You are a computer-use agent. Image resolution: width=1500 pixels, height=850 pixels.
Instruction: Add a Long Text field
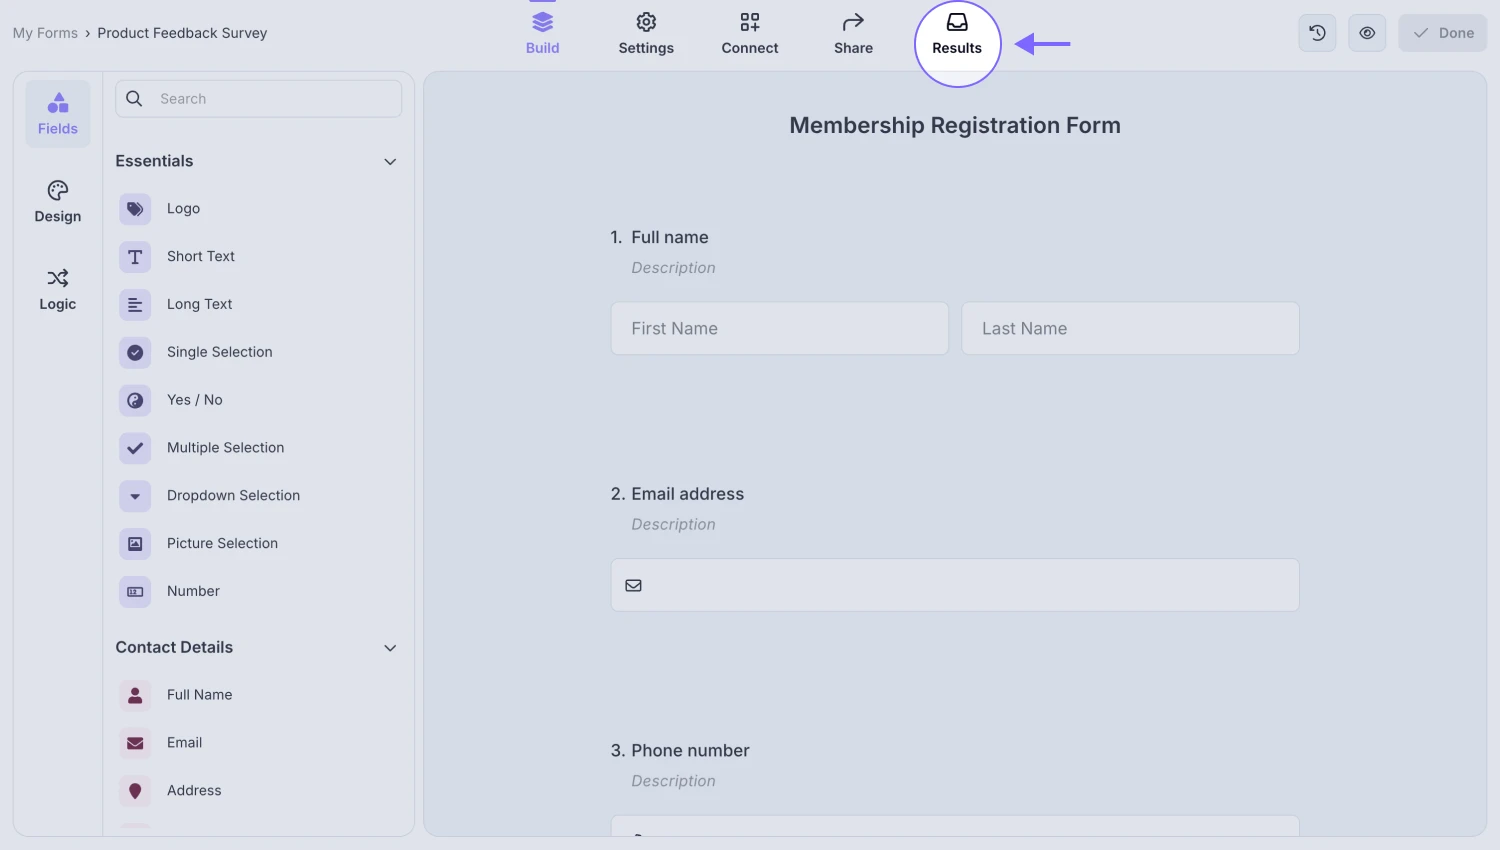(x=135, y=304)
